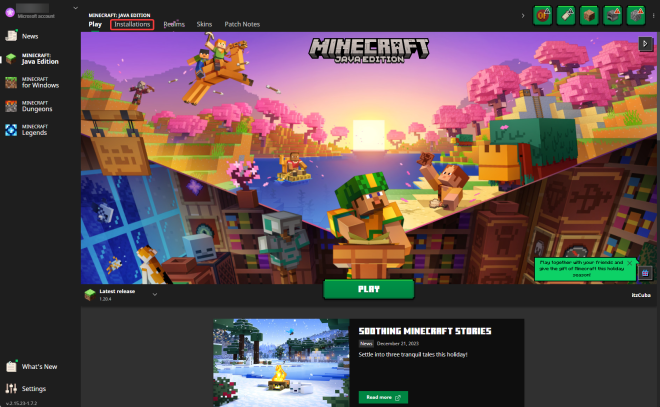This screenshot has width=660, height=407.
Task: Click the Read more button
Action: click(x=383, y=397)
